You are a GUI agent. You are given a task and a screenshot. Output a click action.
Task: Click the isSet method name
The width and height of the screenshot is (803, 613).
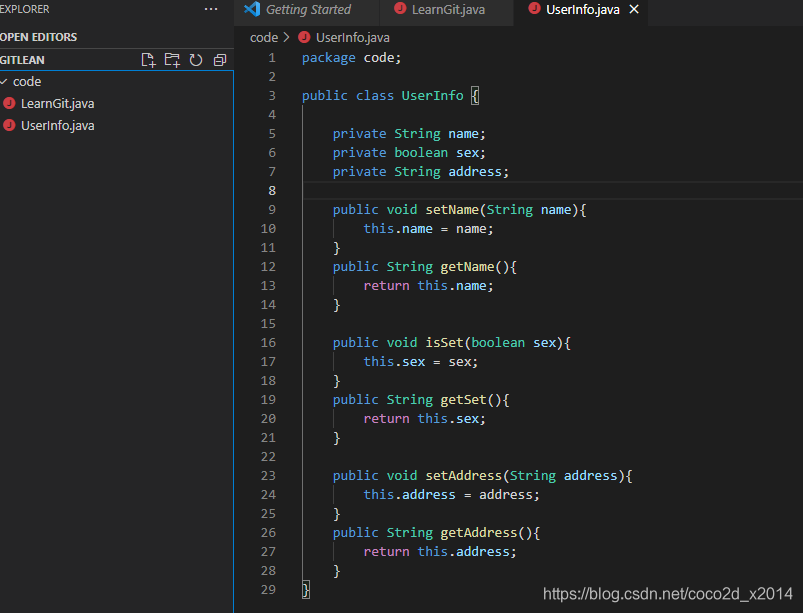[x=444, y=343]
